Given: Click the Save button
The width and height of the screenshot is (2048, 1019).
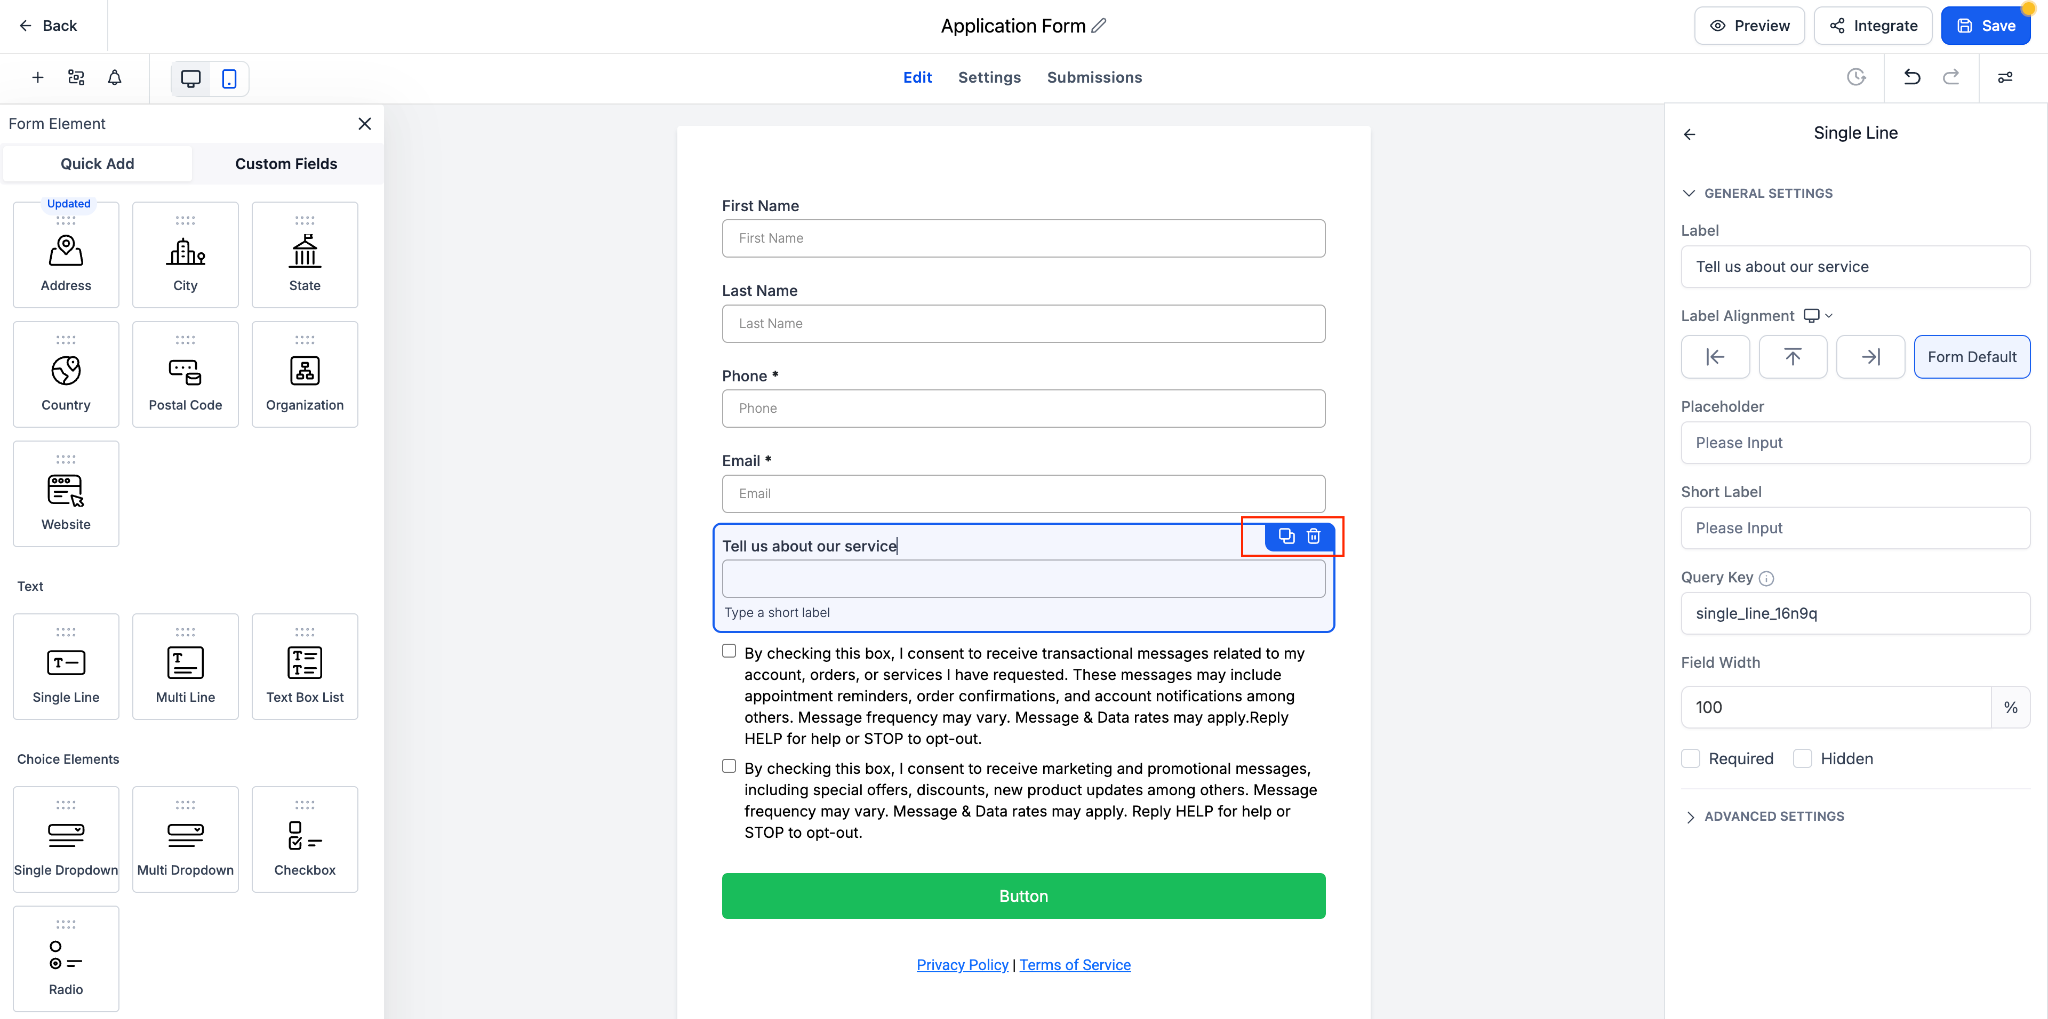Looking at the screenshot, I should tap(1985, 26).
